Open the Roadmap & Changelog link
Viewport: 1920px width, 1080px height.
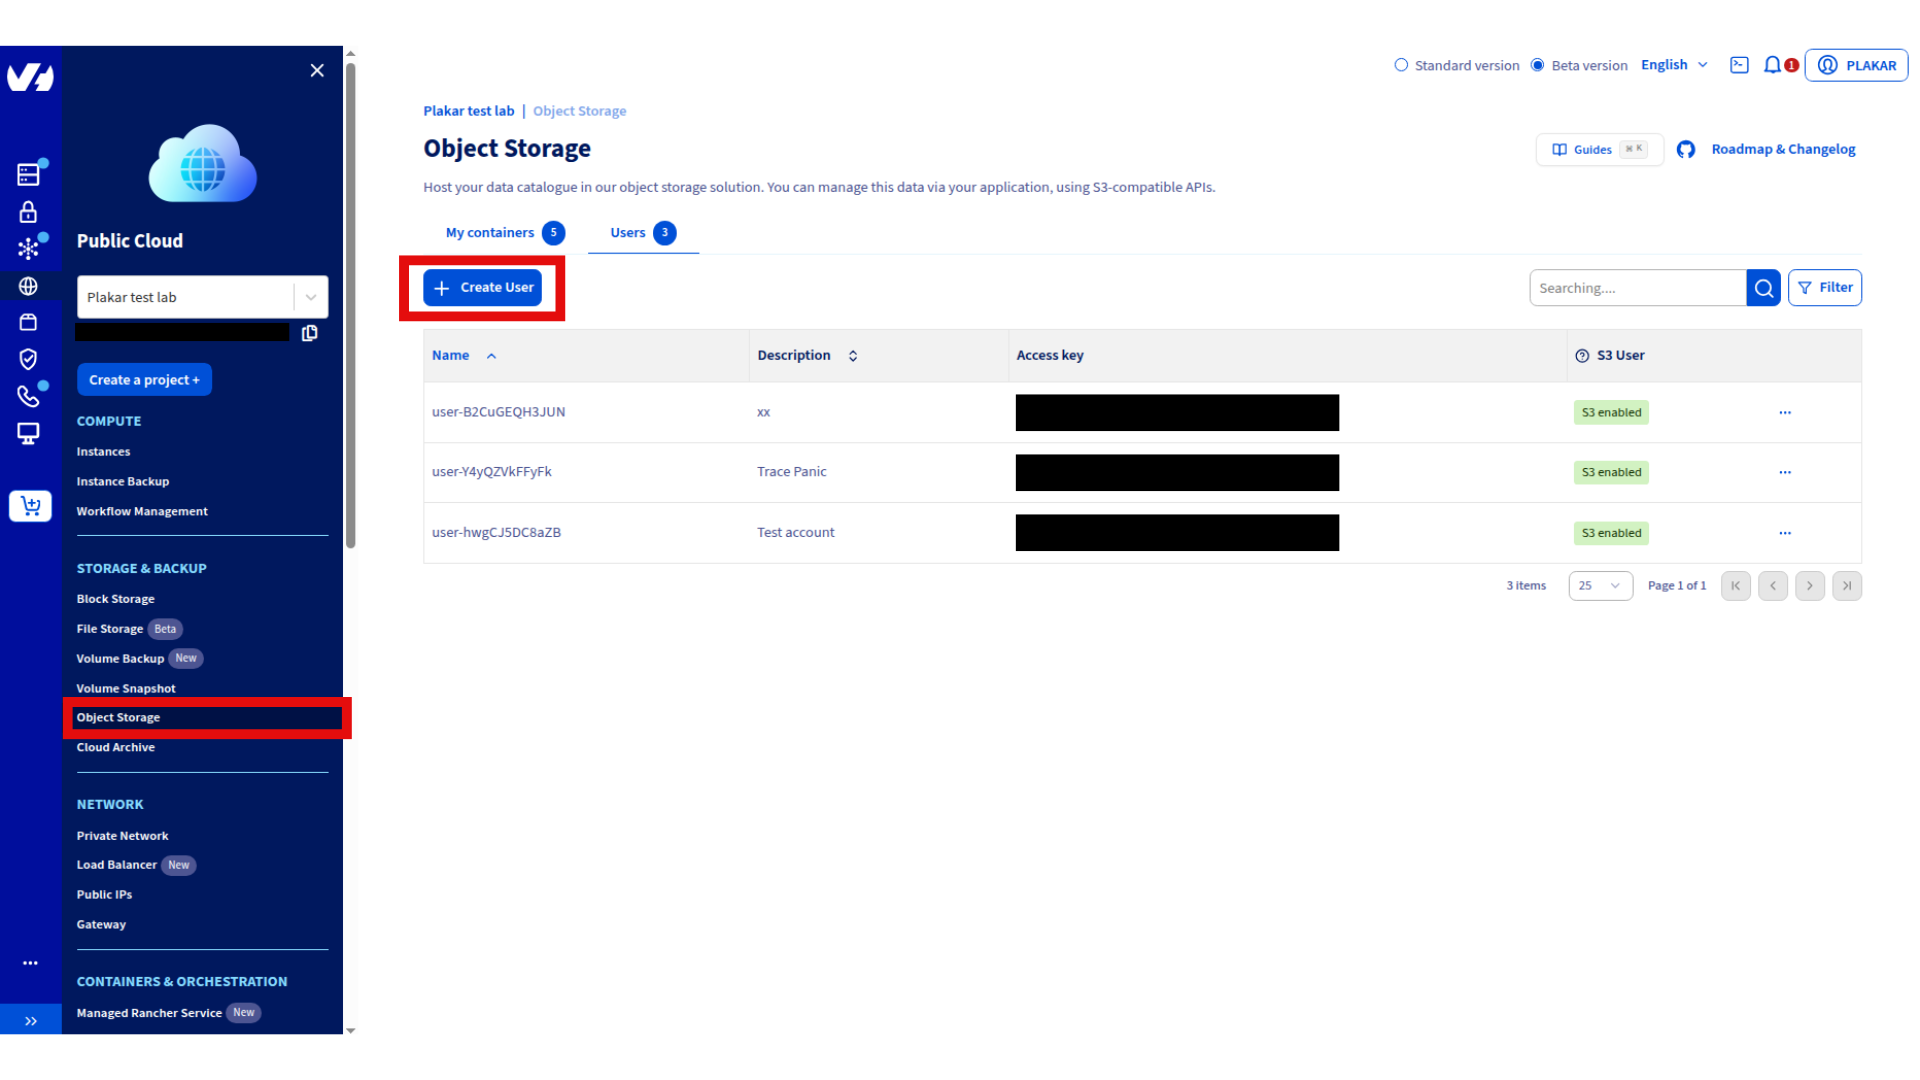pos(1783,148)
